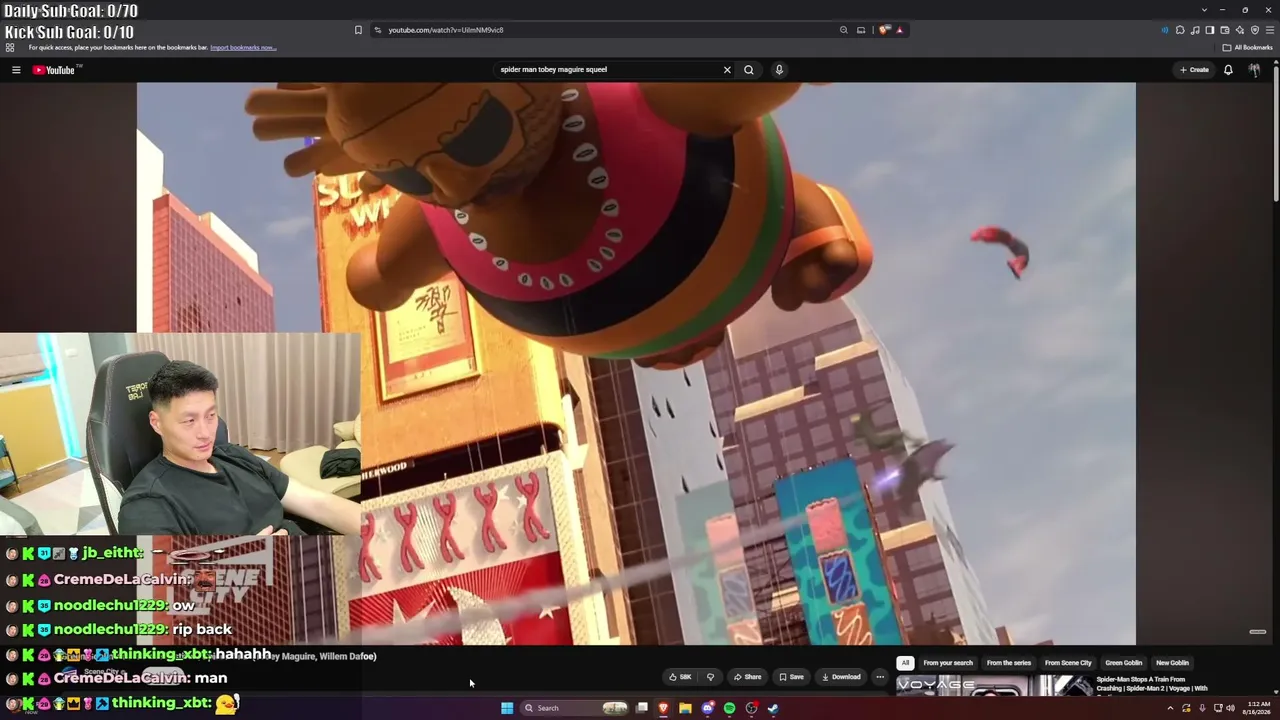Select the All filter chip
This screenshot has height=720, width=1280.
(905, 663)
